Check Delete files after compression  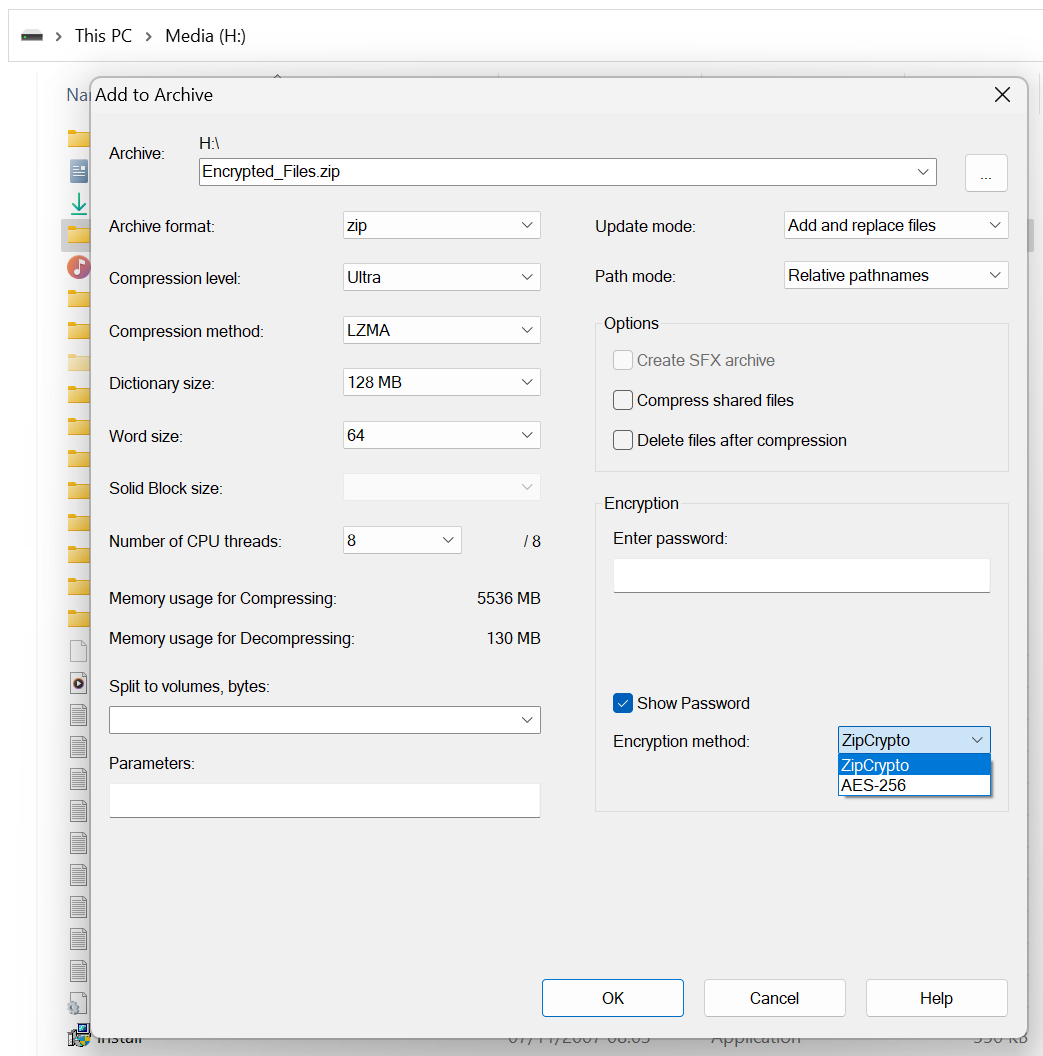(623, 440)
